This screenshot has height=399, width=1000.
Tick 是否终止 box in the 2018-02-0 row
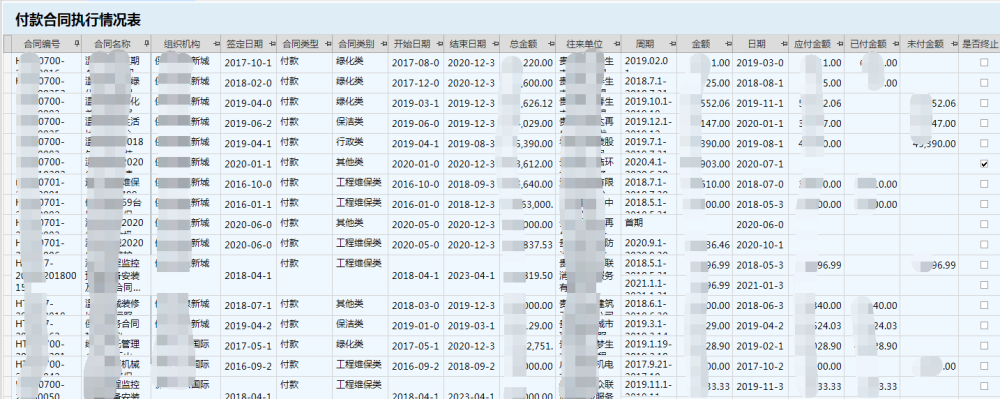[x=985, y=83]
